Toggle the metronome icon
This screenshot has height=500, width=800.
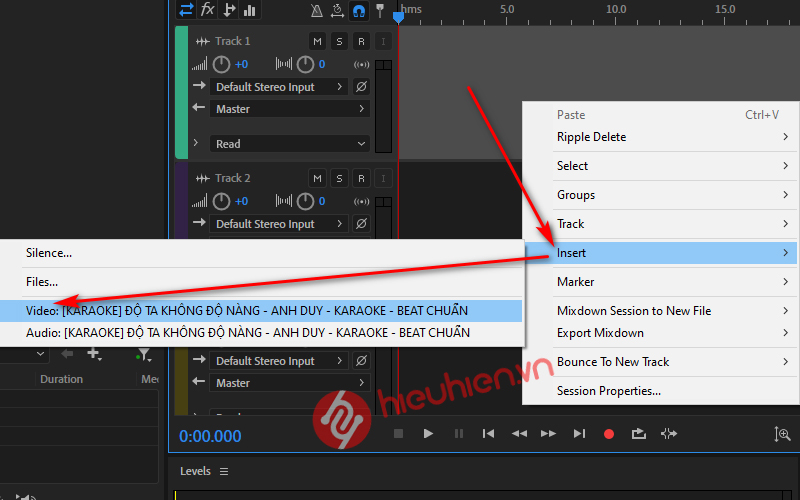tap(316, 11)
